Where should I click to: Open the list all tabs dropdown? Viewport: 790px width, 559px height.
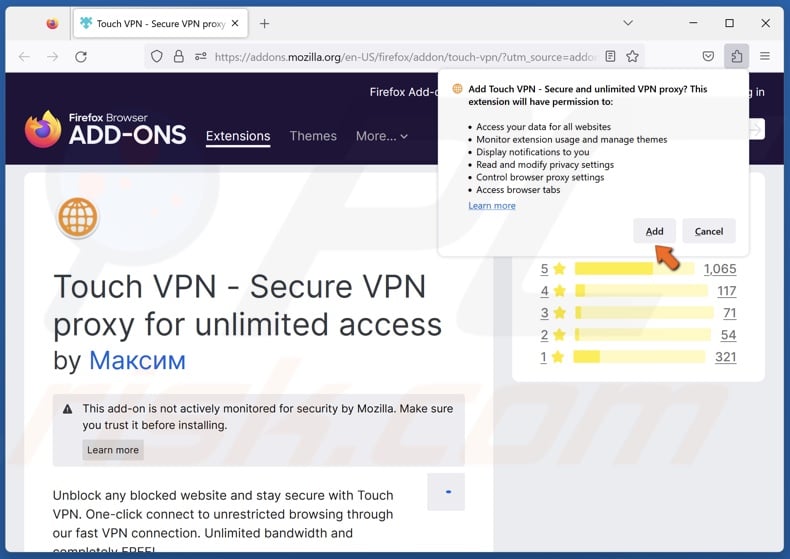click(x=628, y=23)
